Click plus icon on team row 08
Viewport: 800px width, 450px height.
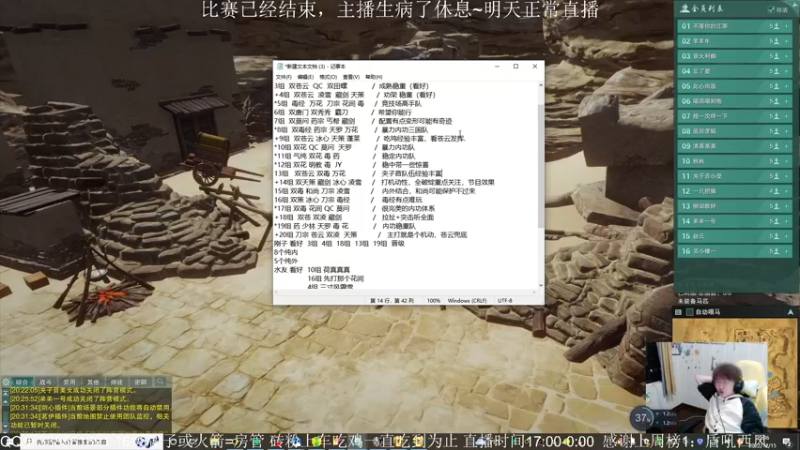click(786, 131)
